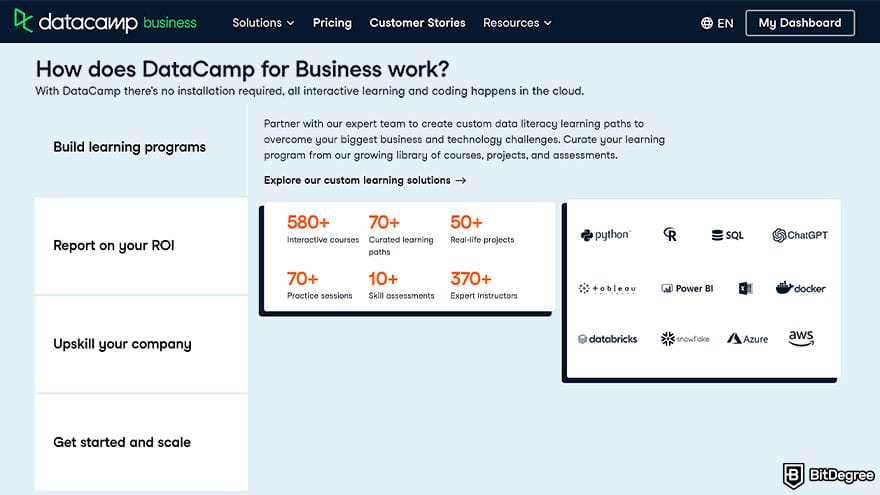Select the Upskill your company tab
Viewport: 880px width, 495px height.
(141, 344)
